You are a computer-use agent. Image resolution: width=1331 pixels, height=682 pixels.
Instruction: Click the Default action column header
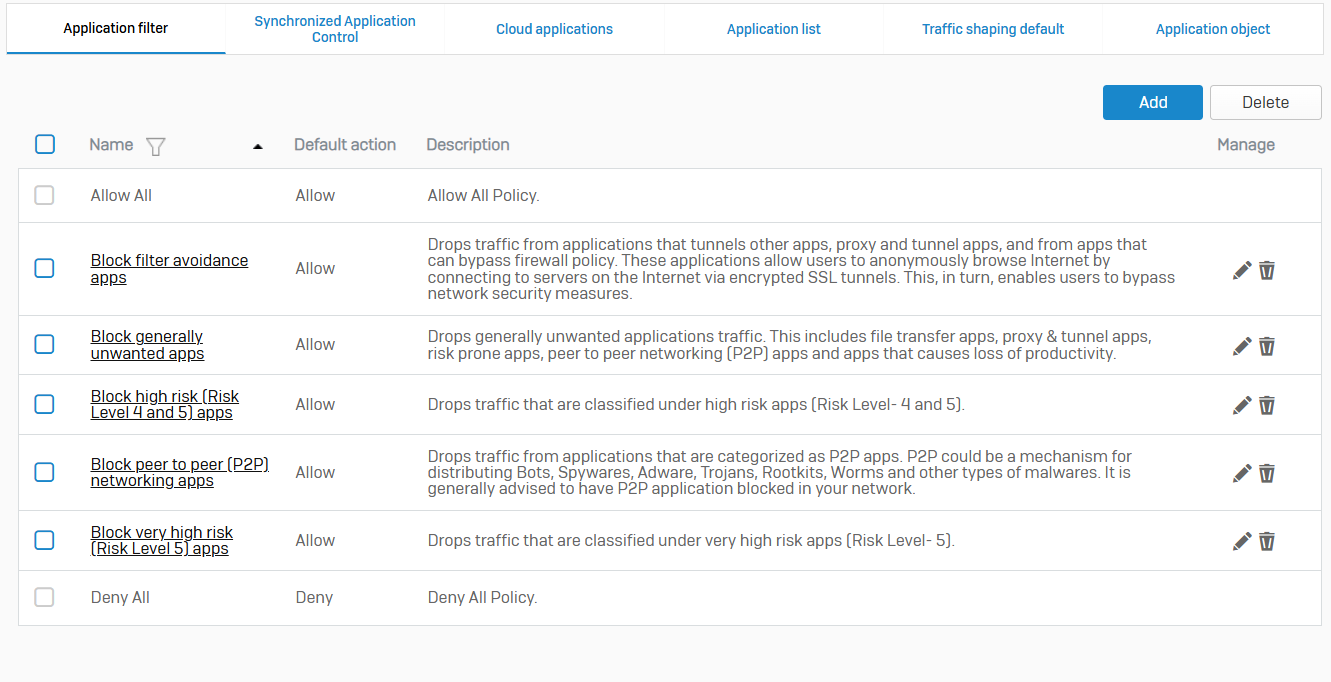(345, 145)
